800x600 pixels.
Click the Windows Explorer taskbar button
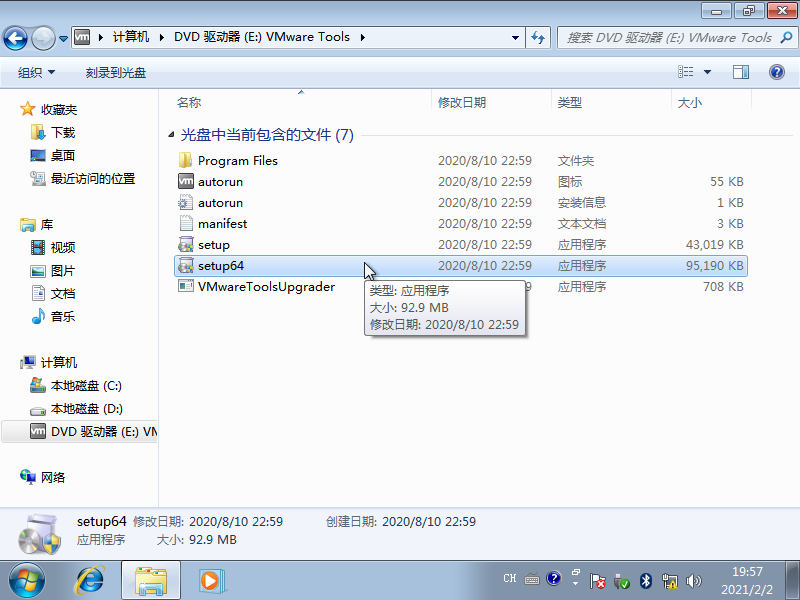pyautogui.click(x=151, y=581)
